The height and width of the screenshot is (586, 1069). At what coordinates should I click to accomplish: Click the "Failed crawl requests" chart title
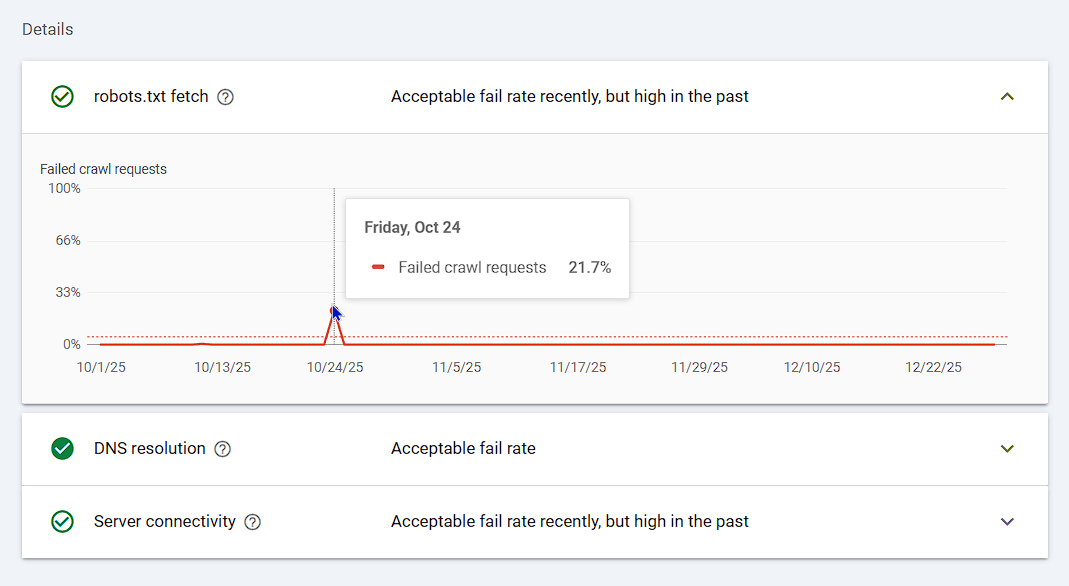[103, 169]
